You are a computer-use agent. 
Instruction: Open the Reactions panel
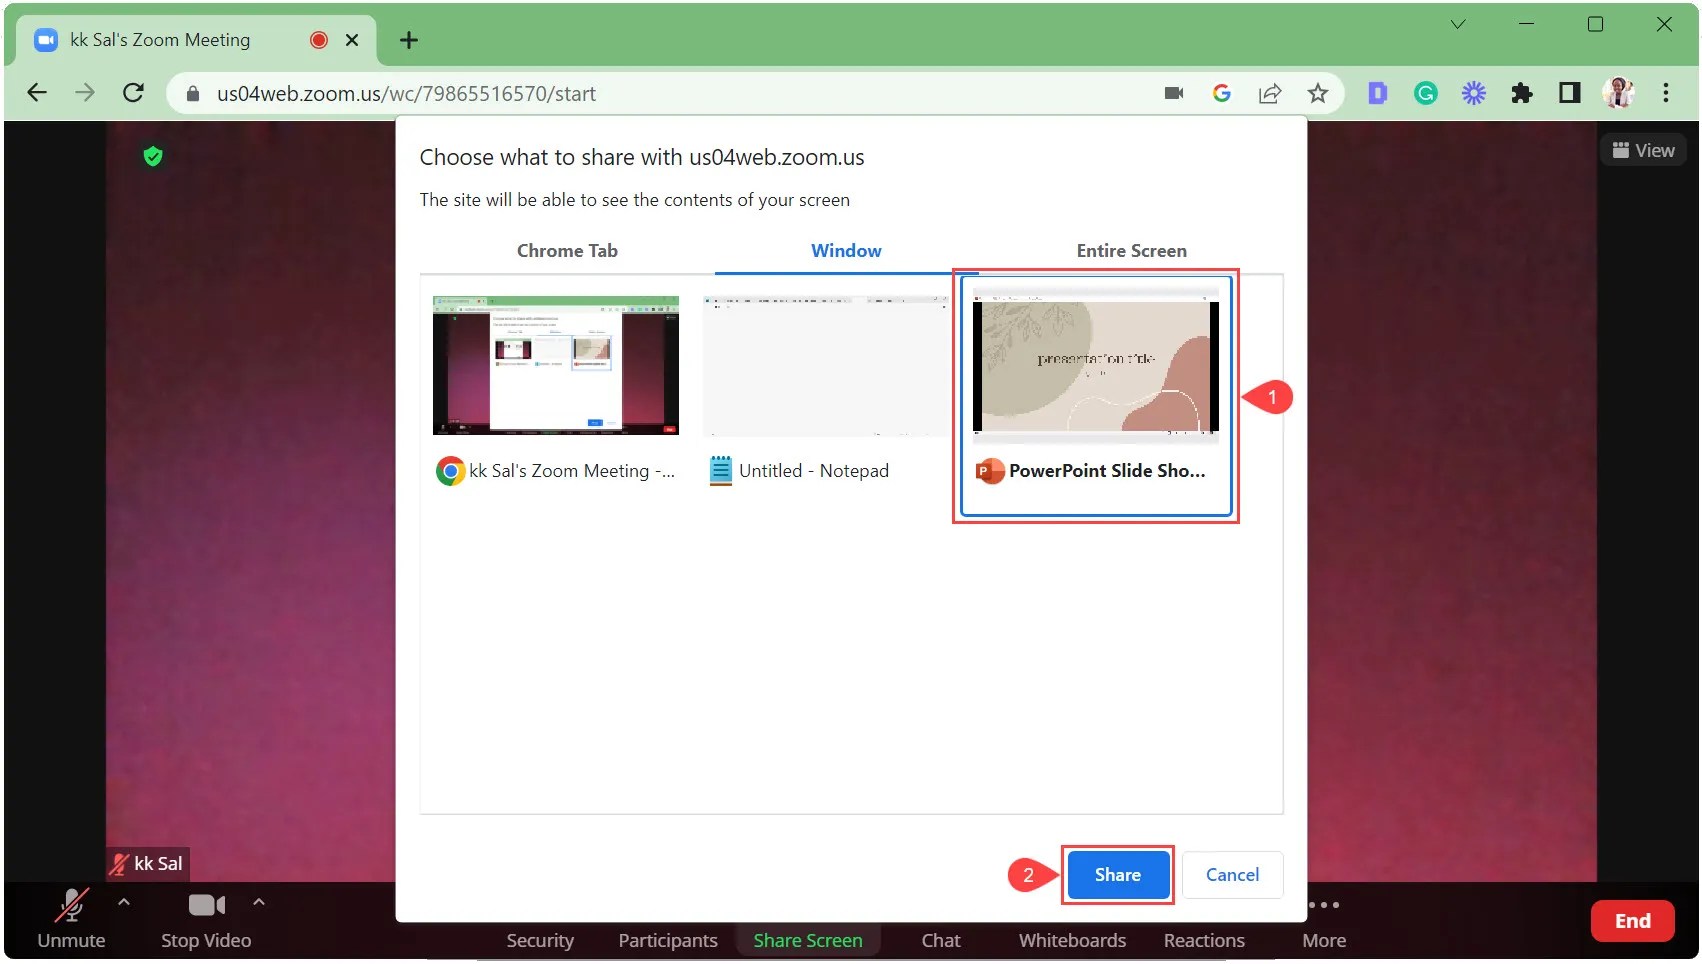point(1203,940)
